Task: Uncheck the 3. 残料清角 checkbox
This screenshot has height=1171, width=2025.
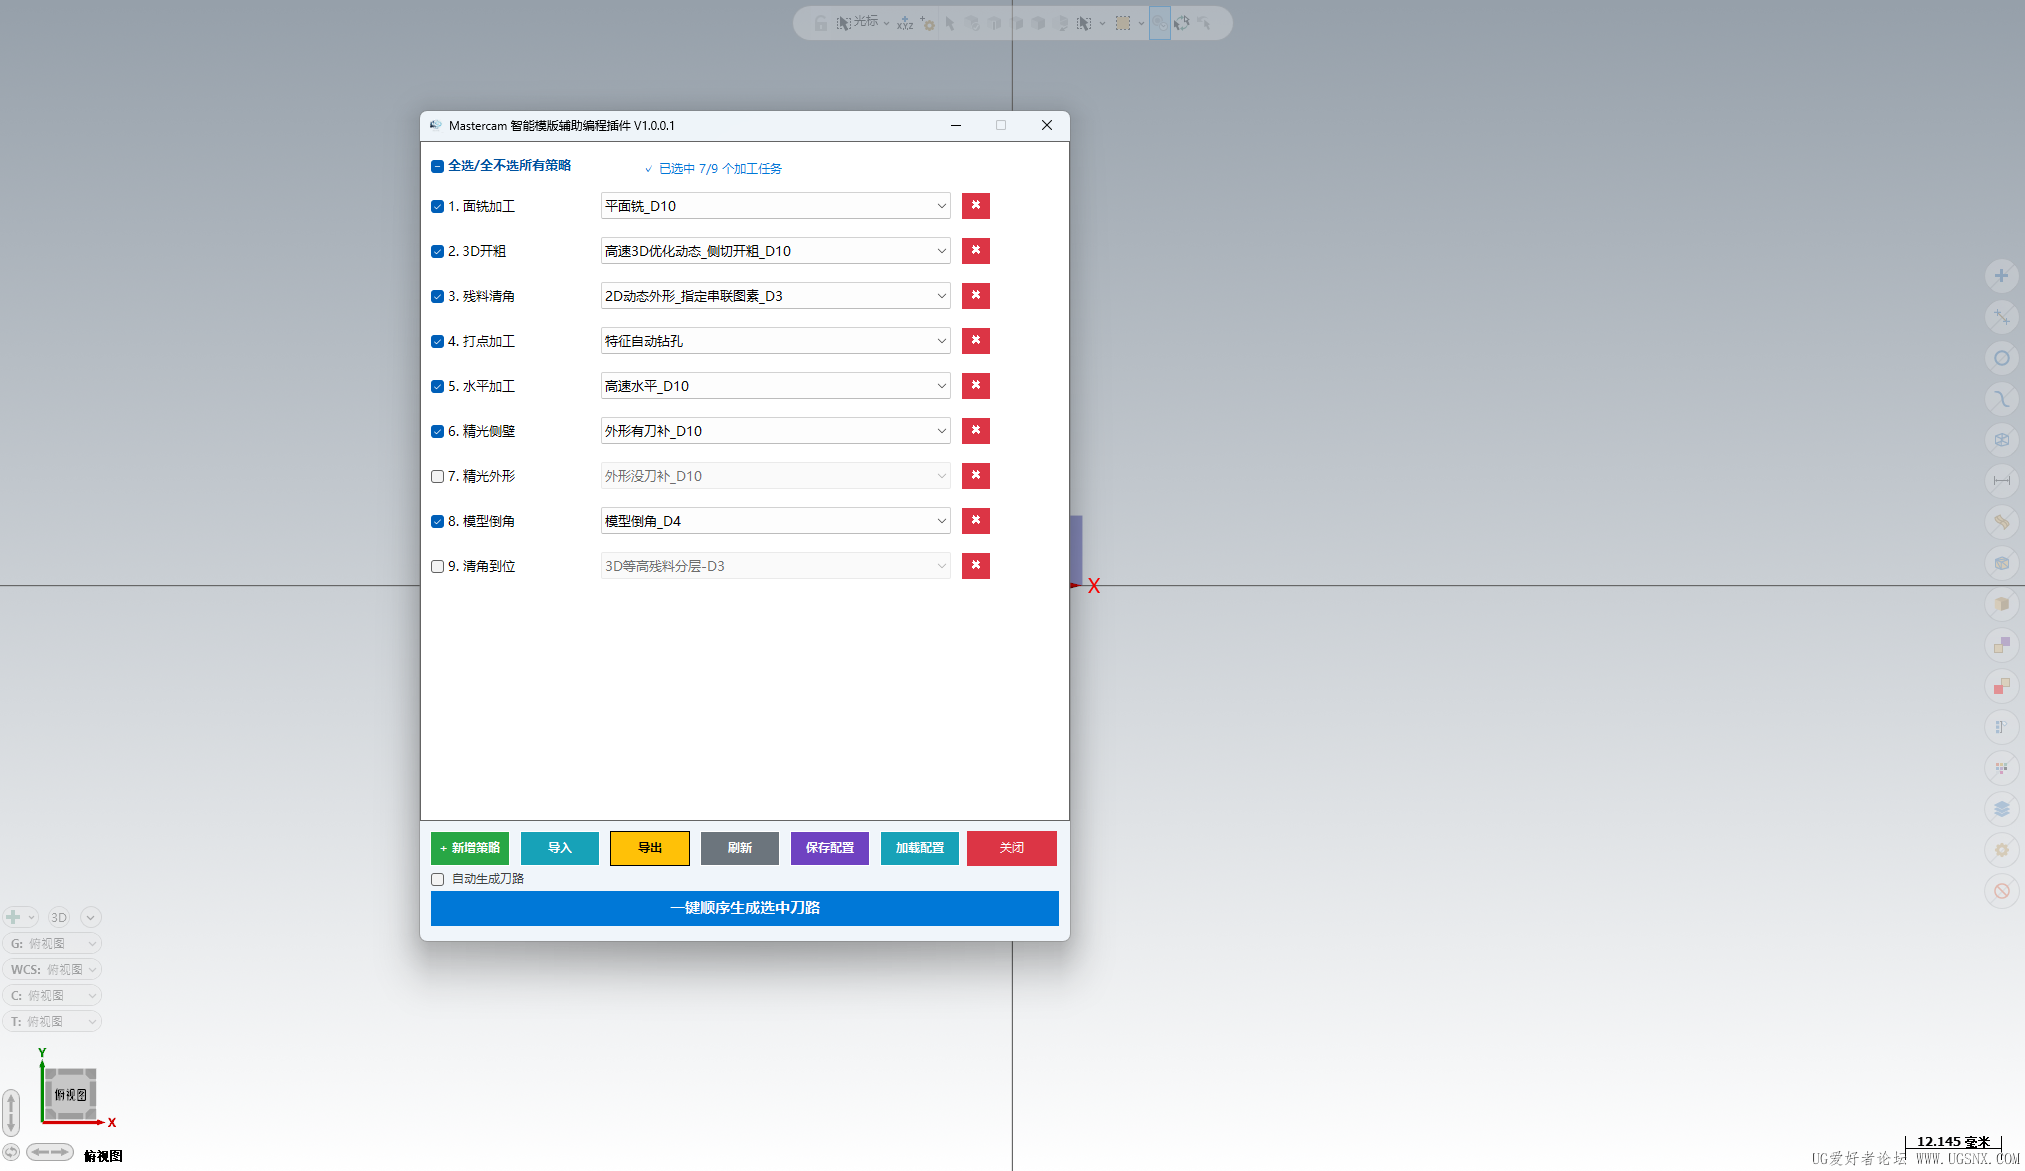Action: (437, 297)
